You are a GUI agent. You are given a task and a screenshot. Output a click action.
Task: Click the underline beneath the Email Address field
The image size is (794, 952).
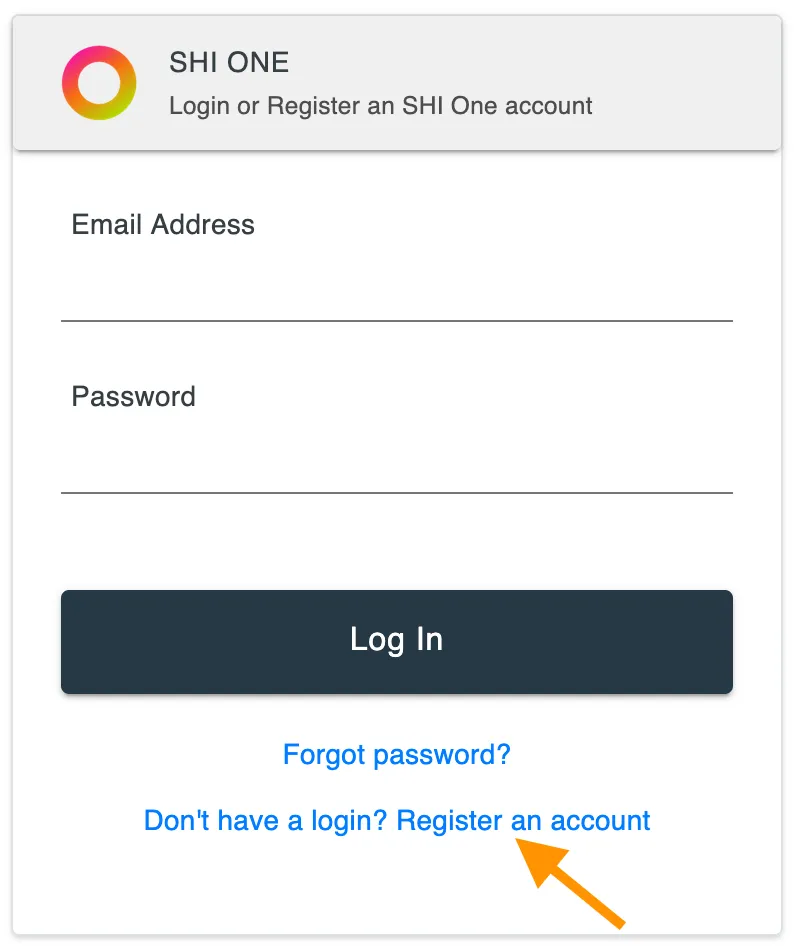coord(397,321)
